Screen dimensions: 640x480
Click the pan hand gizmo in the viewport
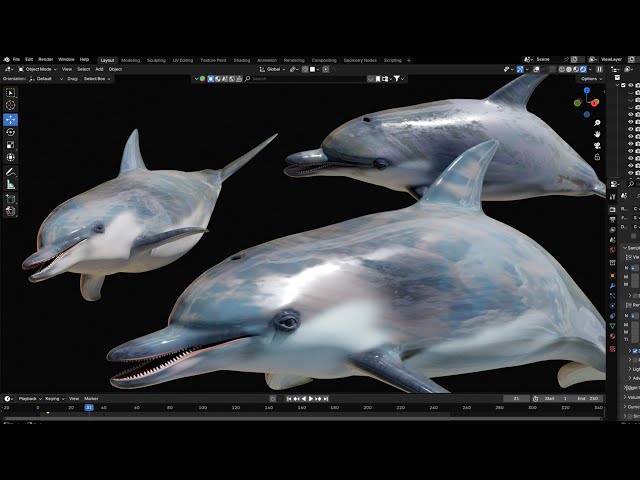point(597,134)
